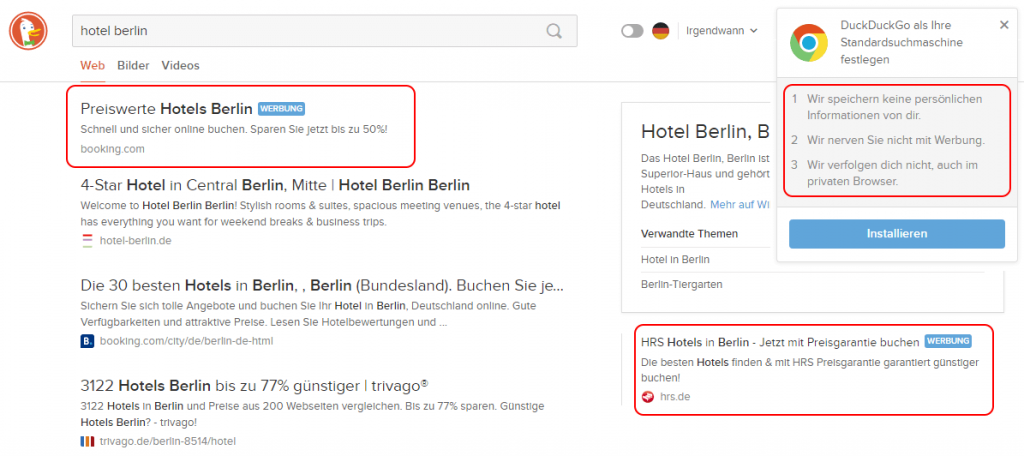The height and width of the screenshot is (456, 1024).
Task: Switch to the Bilder tab
Action: click(133, 65)
